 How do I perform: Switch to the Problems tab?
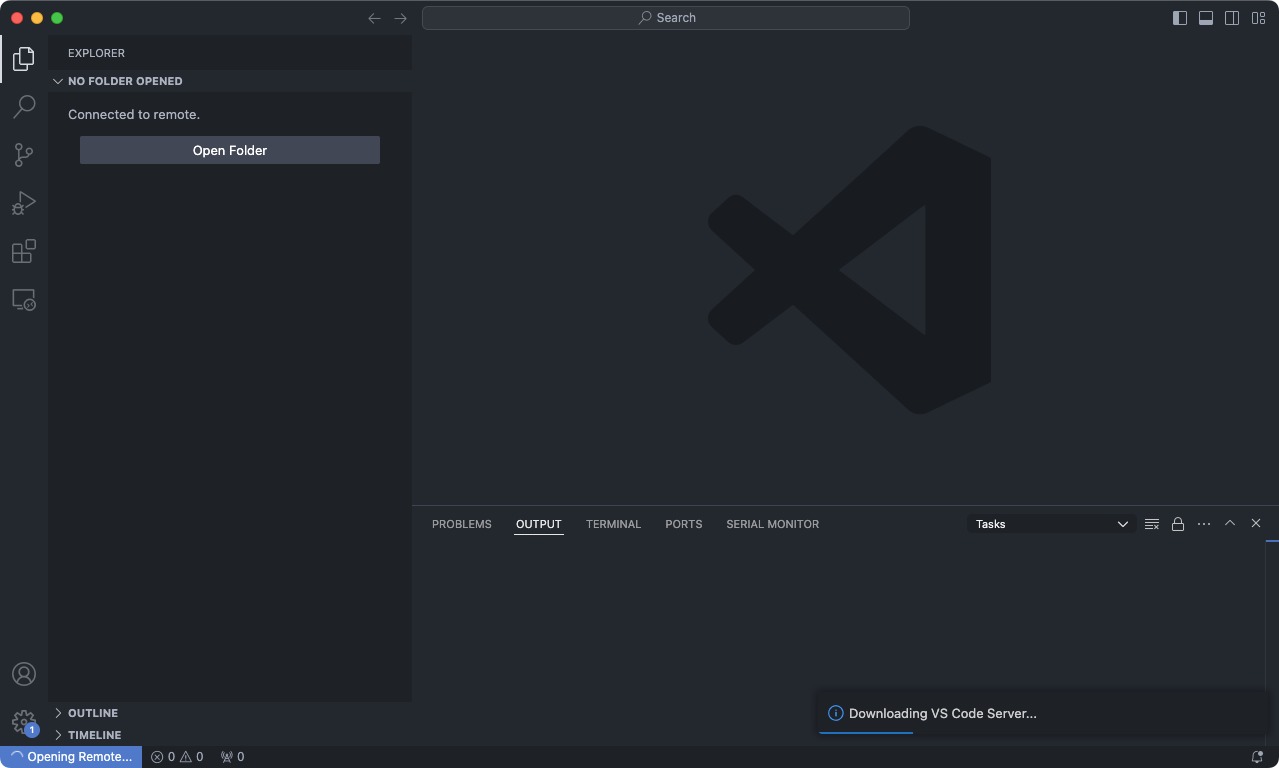coord(462,524)
